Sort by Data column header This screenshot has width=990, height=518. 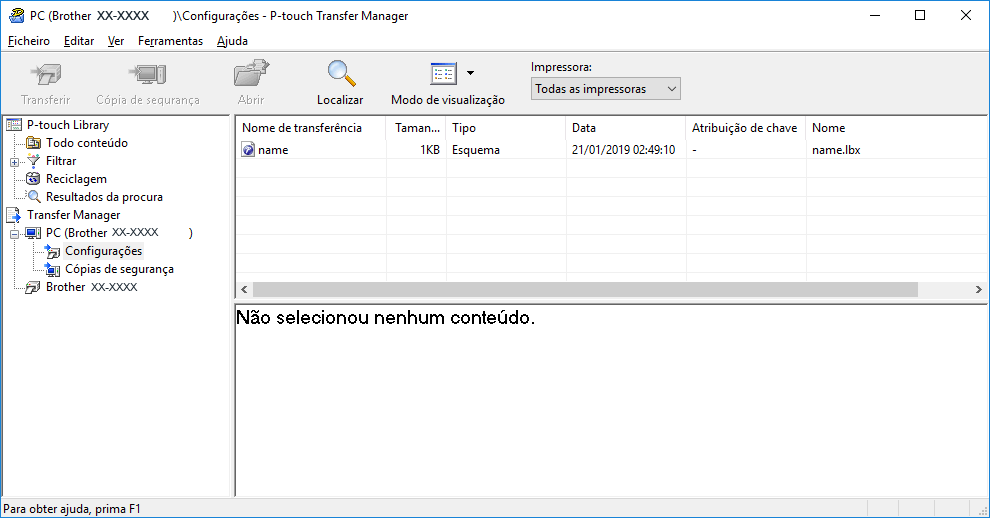(626, 128)
